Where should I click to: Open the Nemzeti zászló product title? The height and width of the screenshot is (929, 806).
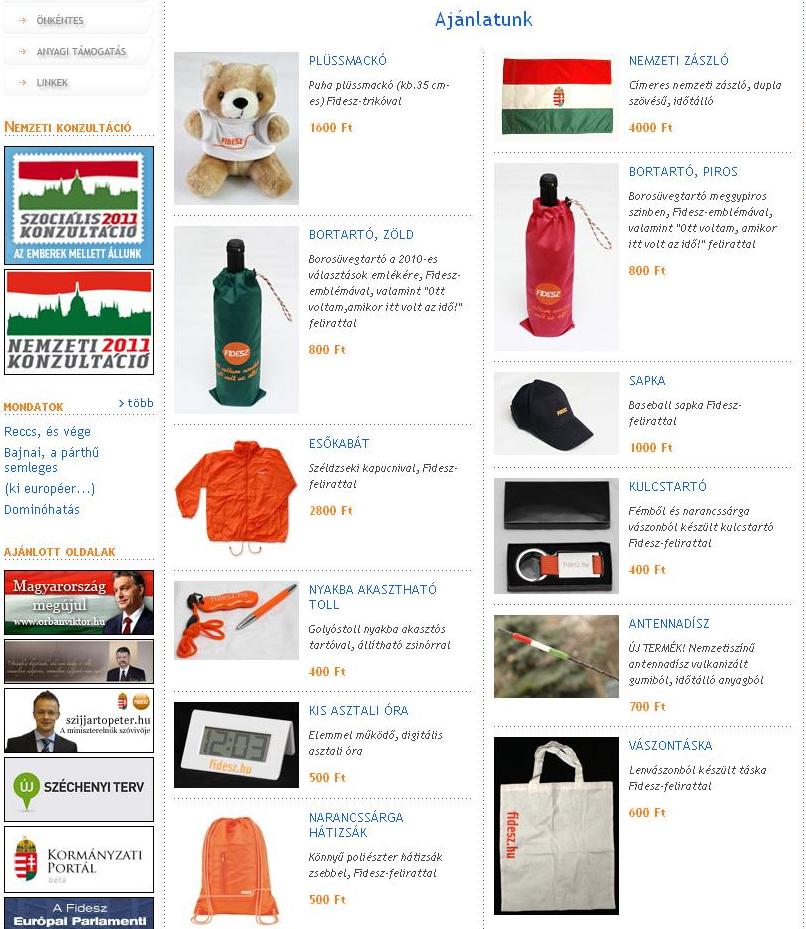[679, 60]
